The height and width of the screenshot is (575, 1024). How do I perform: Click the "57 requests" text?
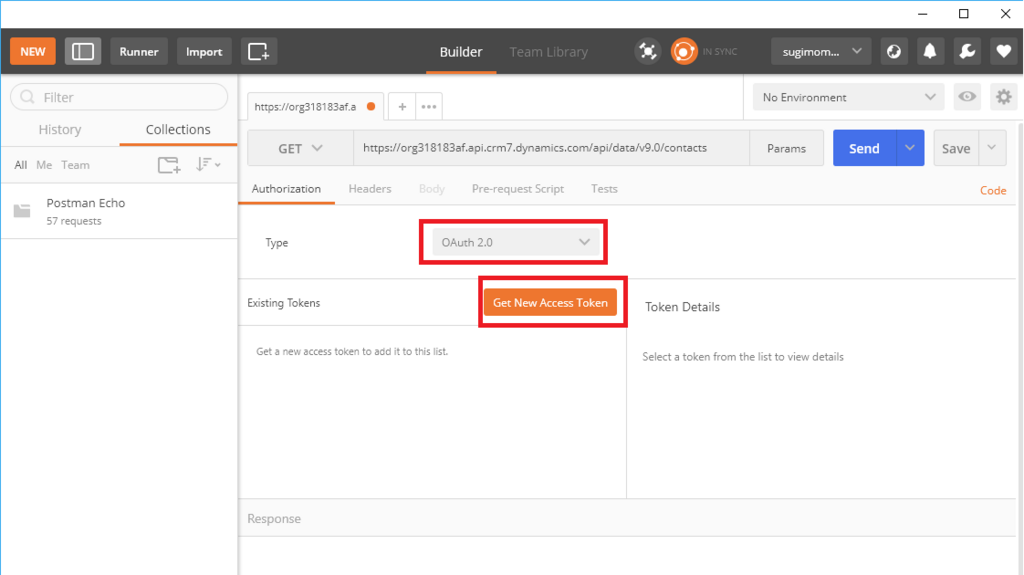point(74,222)
